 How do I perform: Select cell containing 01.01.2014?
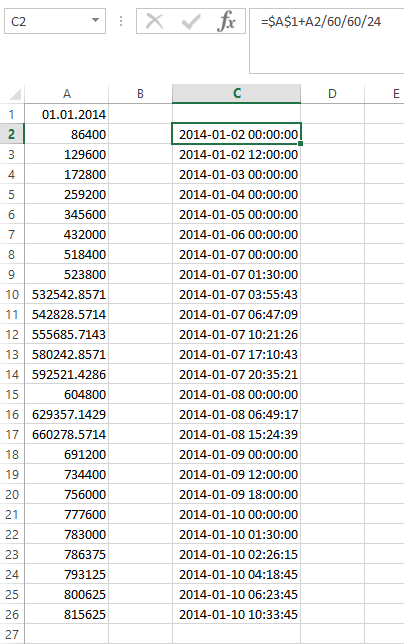[67, 114]
